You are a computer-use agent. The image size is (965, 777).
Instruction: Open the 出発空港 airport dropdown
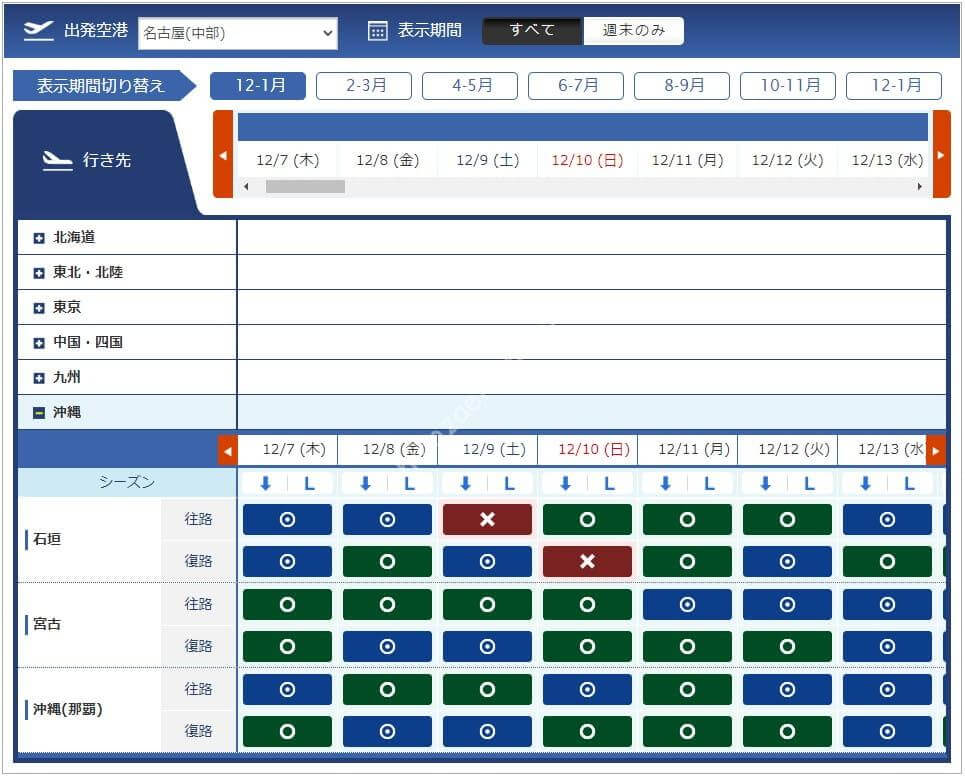pos(238,33)
